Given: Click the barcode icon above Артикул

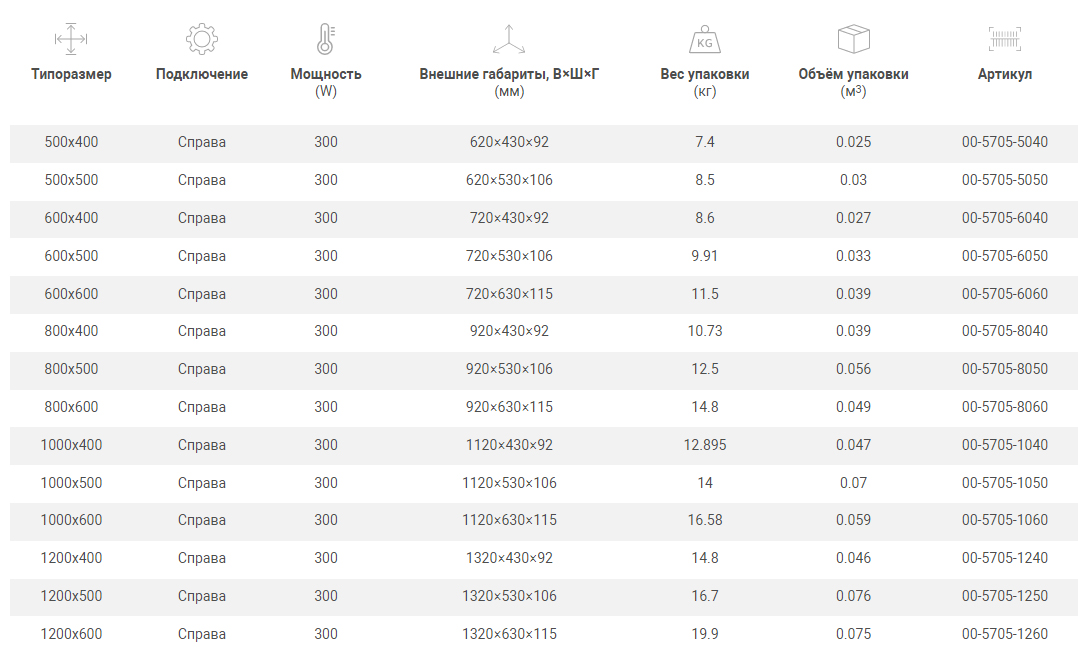Looking at the screenshot, I should pyautogui.click(x=1004, y=39).
